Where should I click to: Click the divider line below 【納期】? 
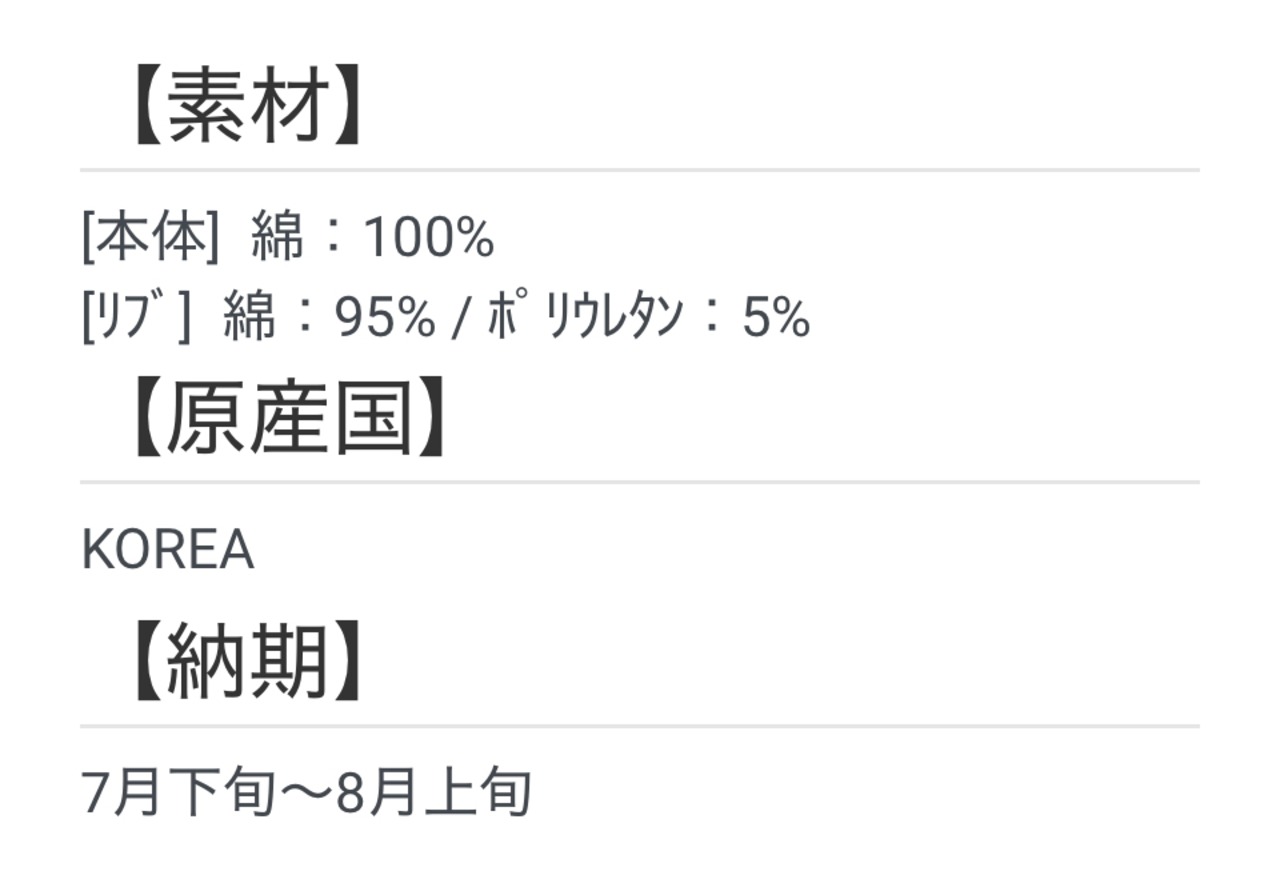[640, 726]
